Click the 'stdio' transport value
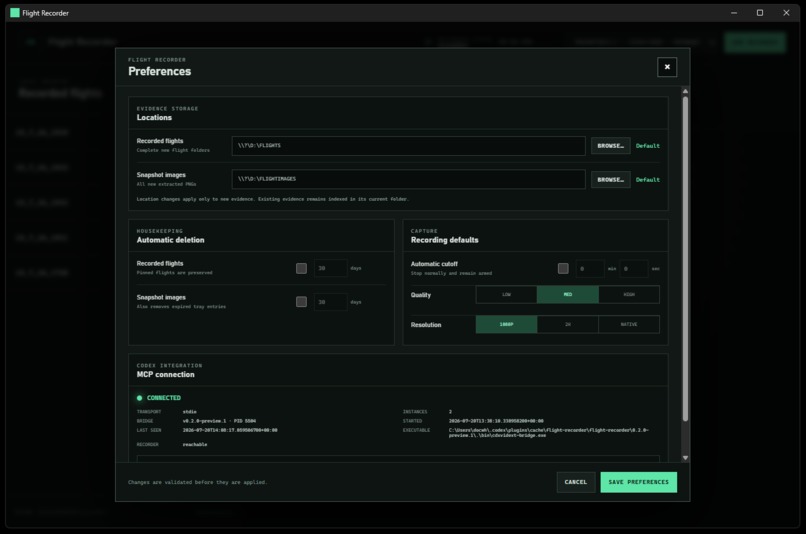This screenshot has width=806, height=534. tap(189, 412)
